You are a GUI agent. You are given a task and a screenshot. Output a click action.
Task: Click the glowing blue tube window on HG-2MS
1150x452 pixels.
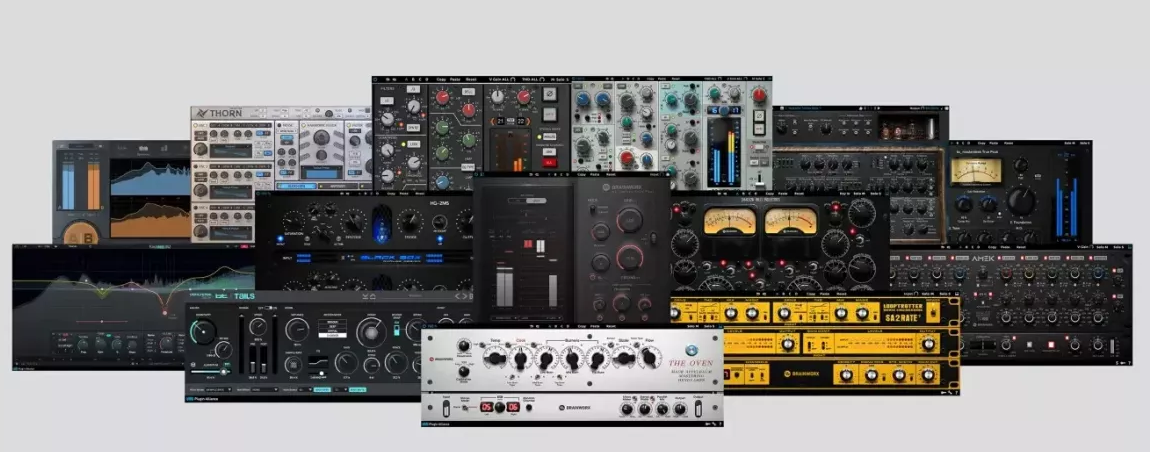(x=381, y=224)
